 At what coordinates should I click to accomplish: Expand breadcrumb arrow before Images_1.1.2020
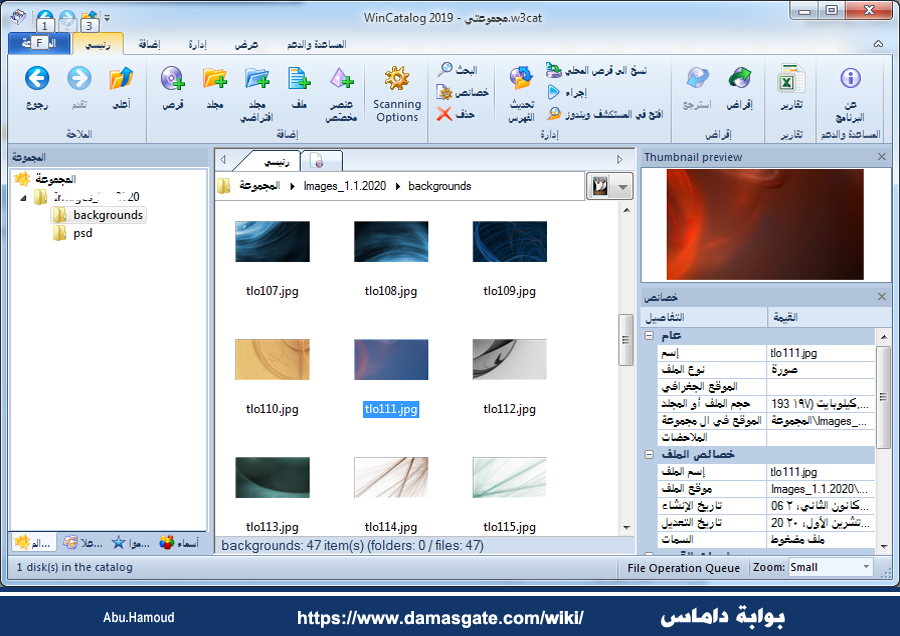point(292,187)
